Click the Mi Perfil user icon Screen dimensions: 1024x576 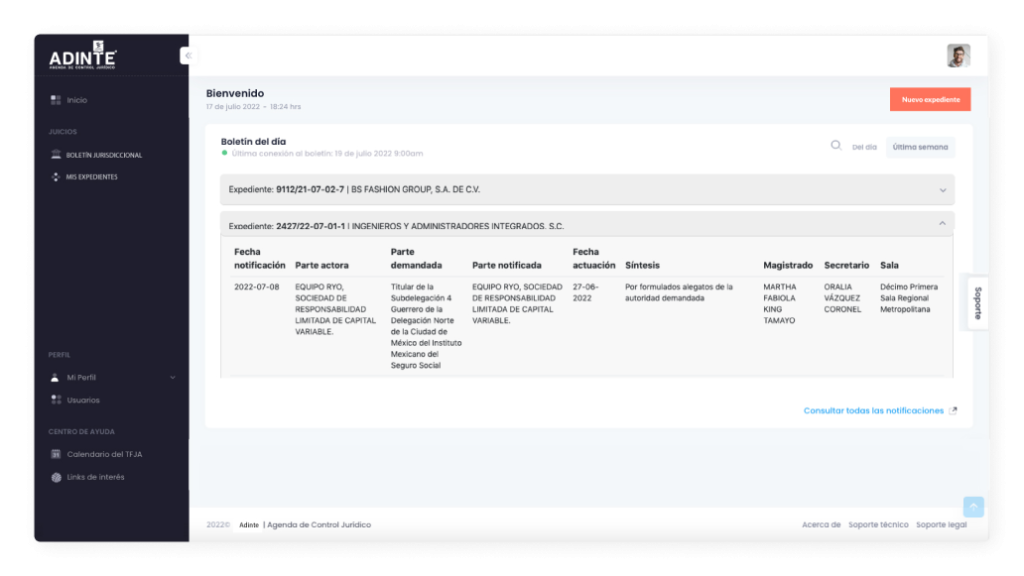[x=54, y=377]
